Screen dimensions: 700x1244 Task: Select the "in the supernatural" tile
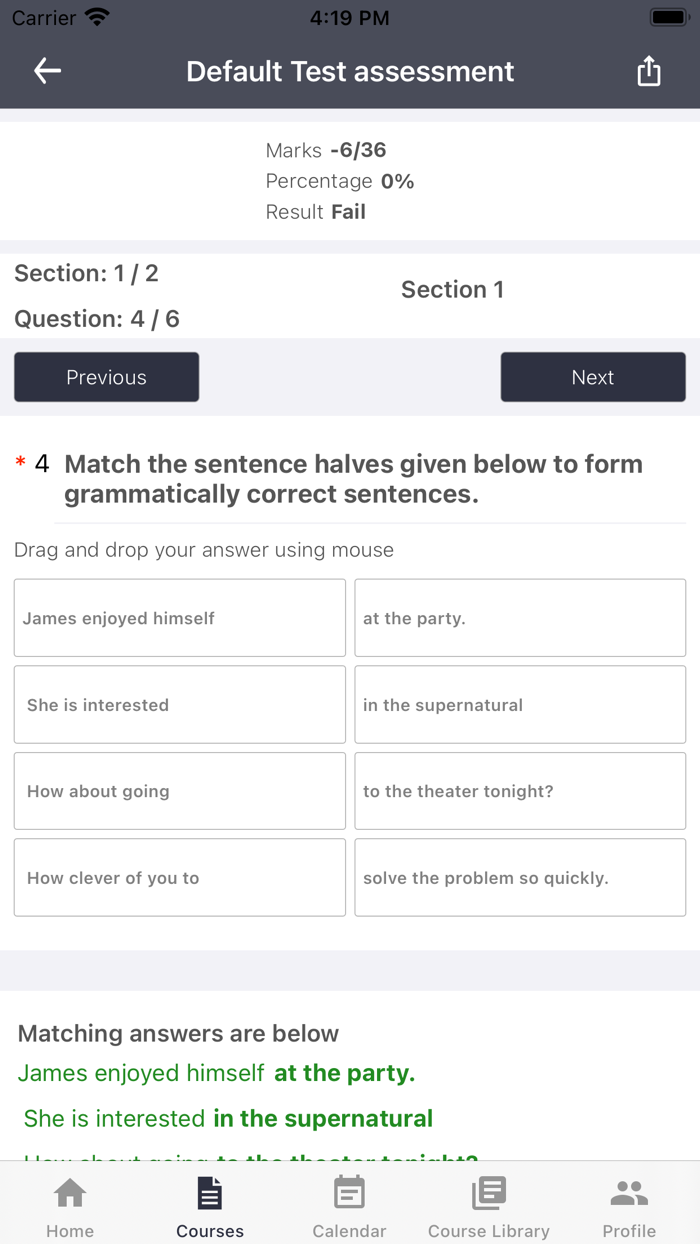pyautogui.click(x=520, y=705)
